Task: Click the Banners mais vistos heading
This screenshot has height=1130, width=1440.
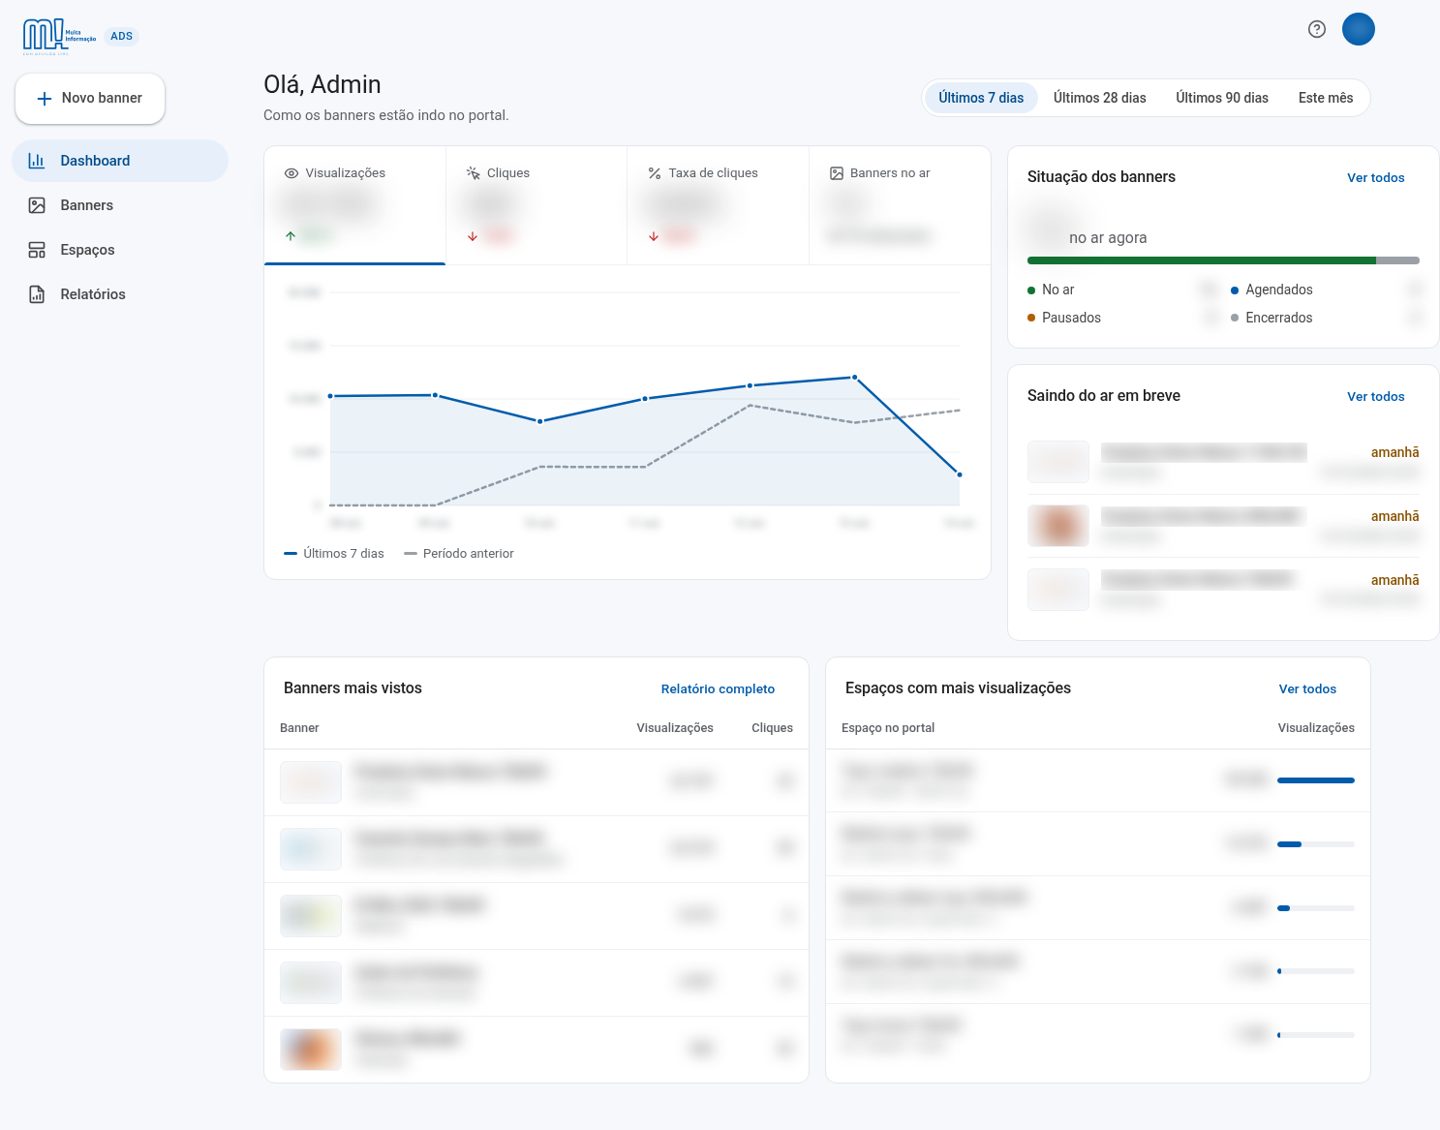Action: coord(353,688)
